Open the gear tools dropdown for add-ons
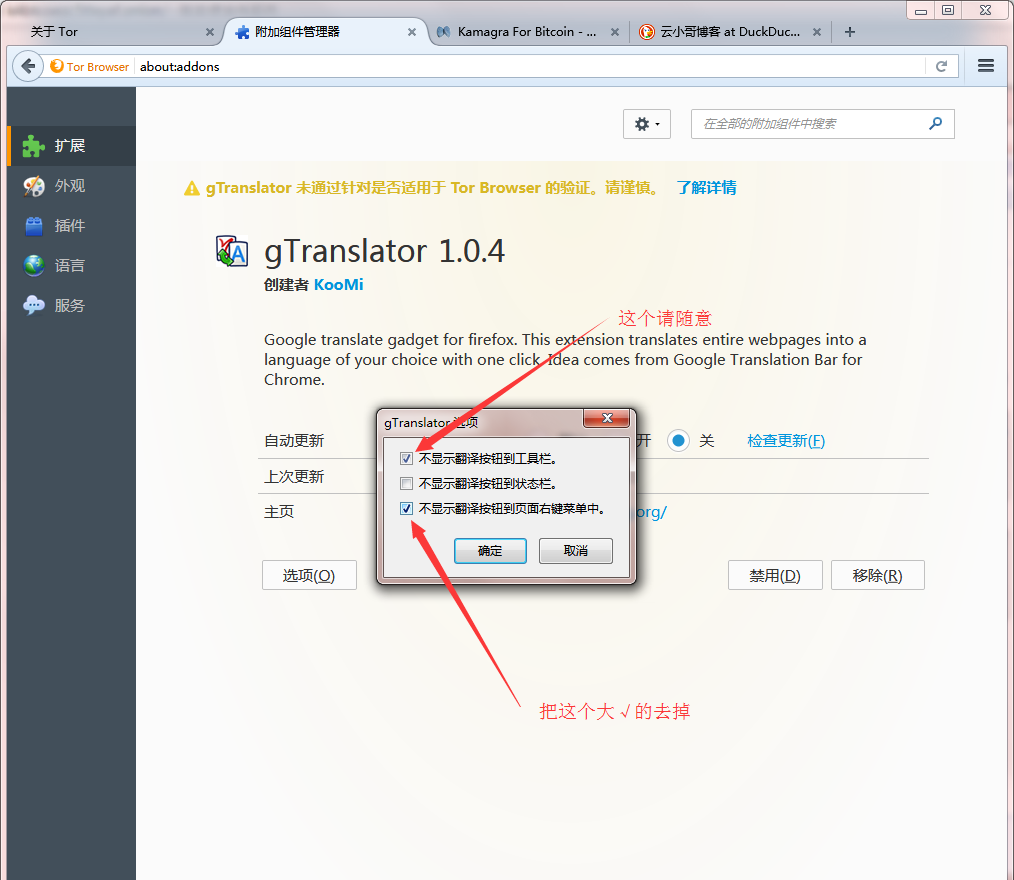The height and width of the screenshot is (880, 1014). coord(647,123)
